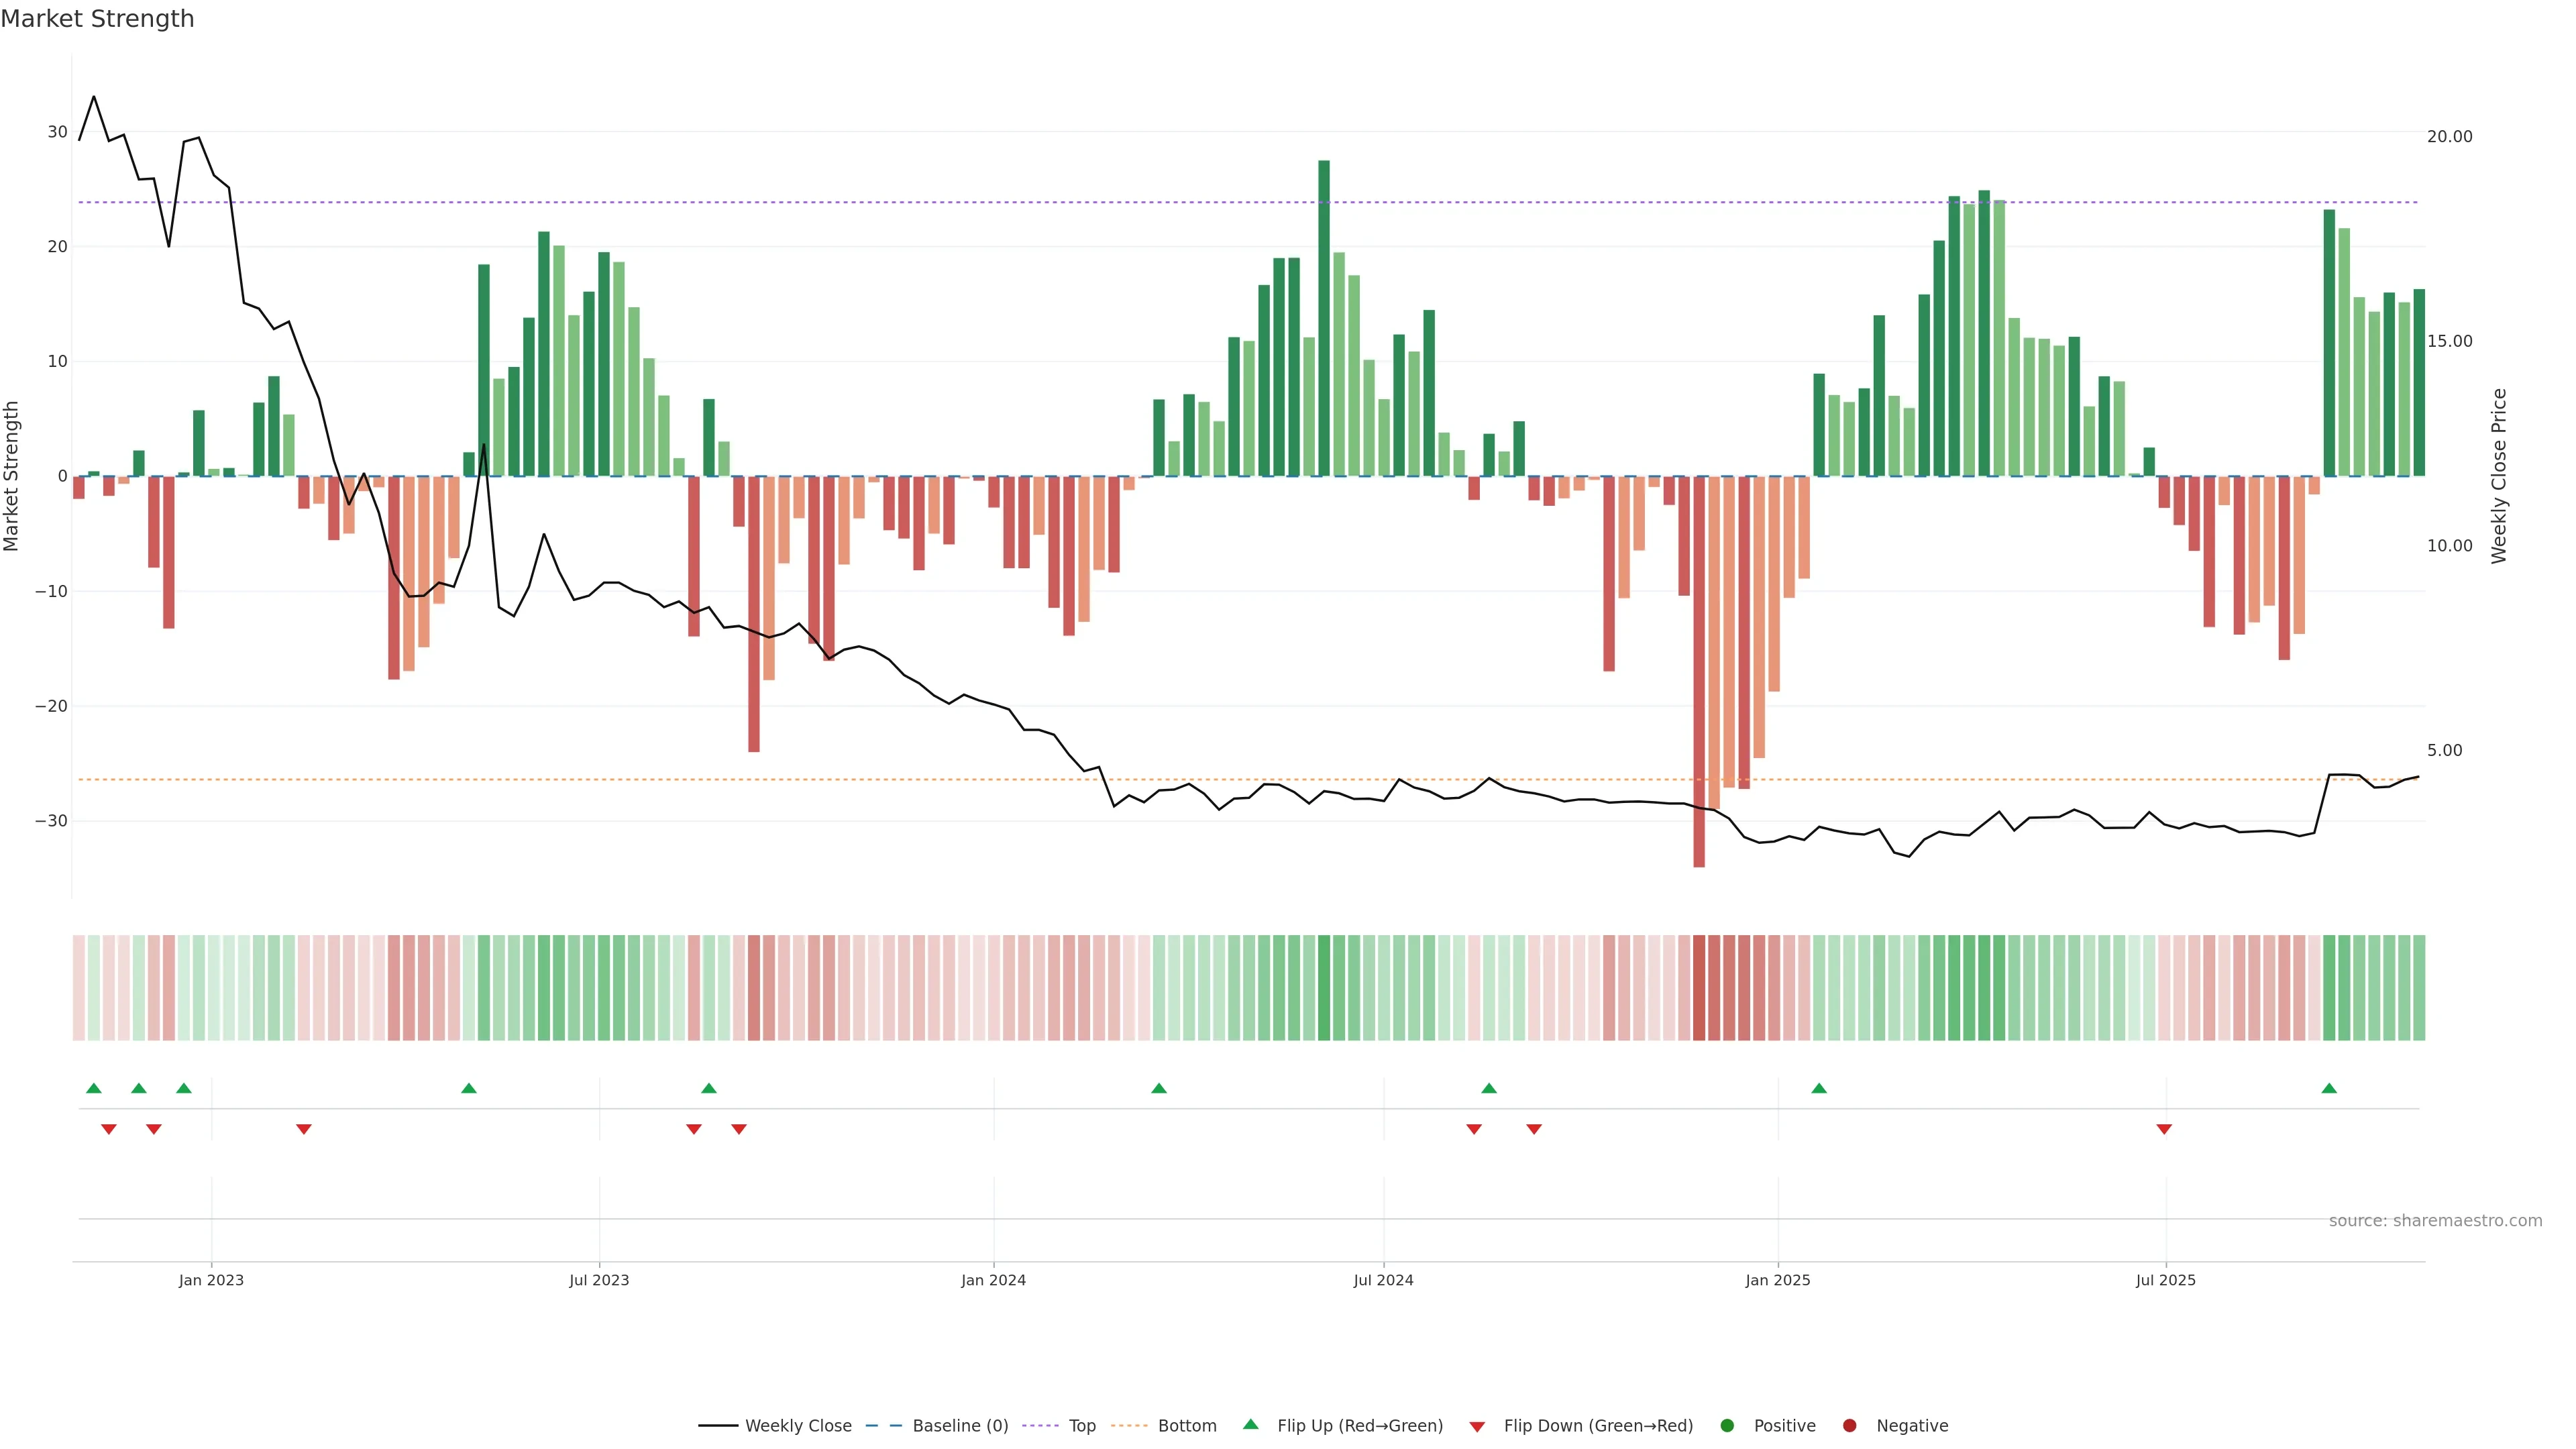Image resolution: width=2576 pixels, height=1449 pixels.
Task: Click the Flip Down red triangle legend icon
Action: (x=1477, y=1426)
